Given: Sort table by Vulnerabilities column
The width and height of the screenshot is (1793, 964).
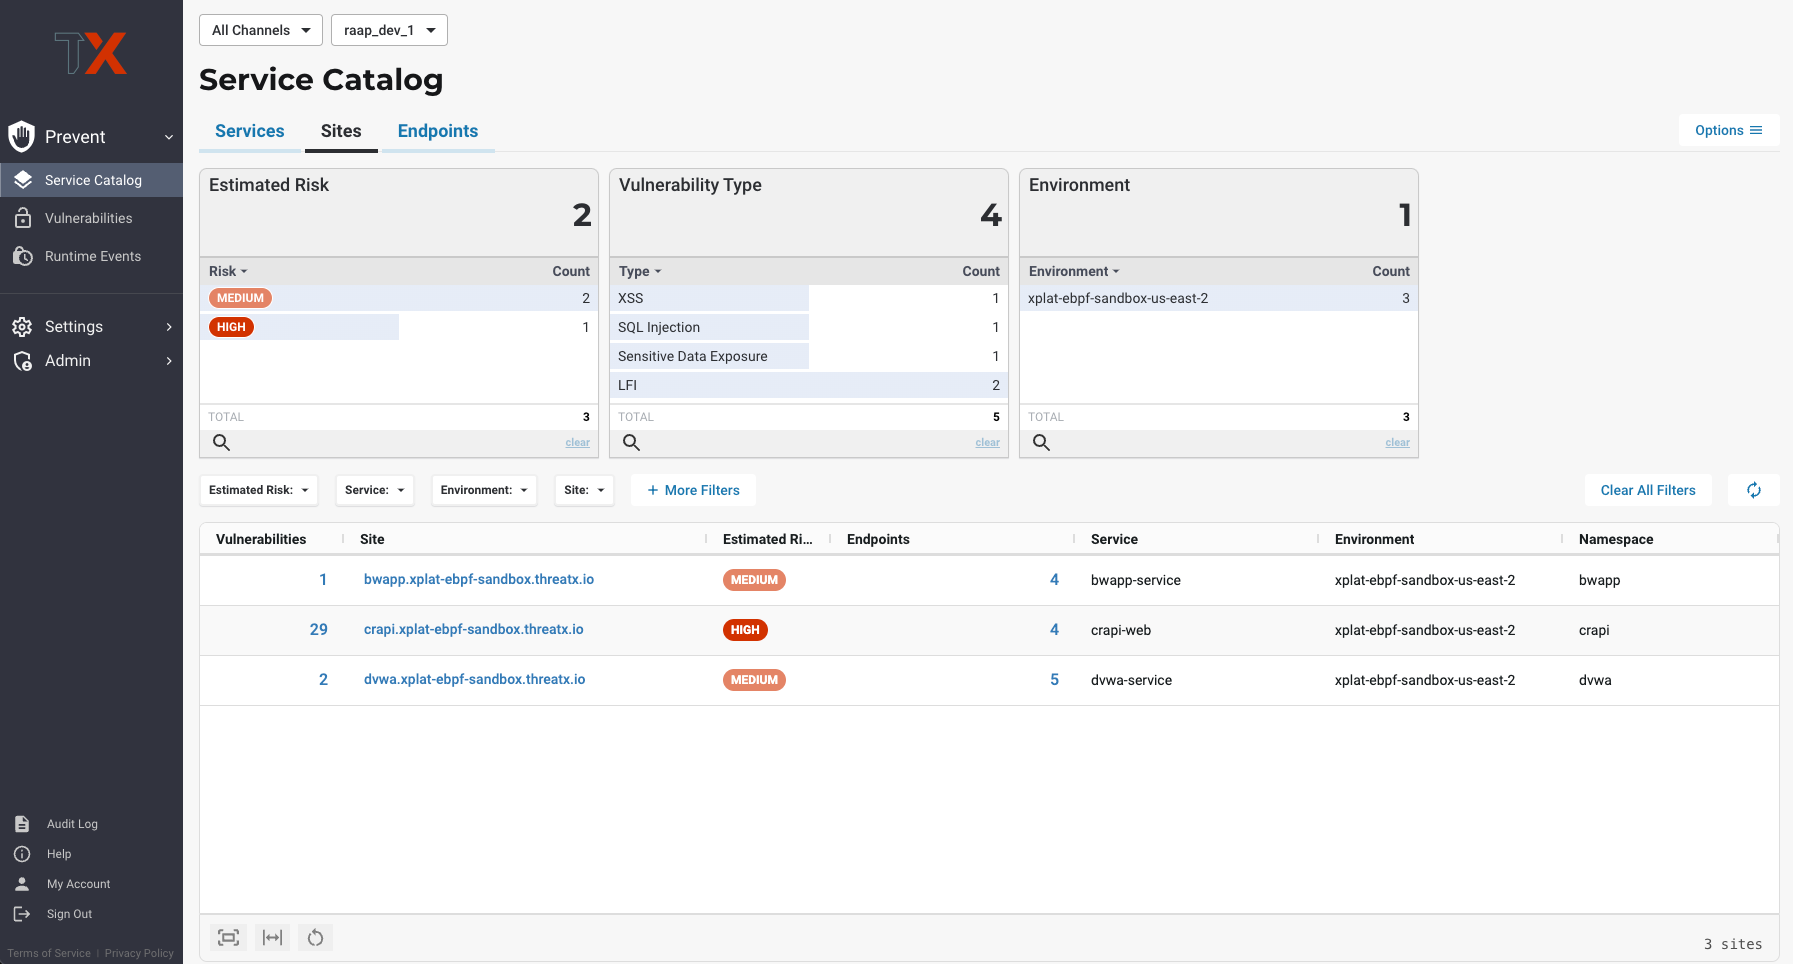Looking at the screenshot, I should point(261,539).
